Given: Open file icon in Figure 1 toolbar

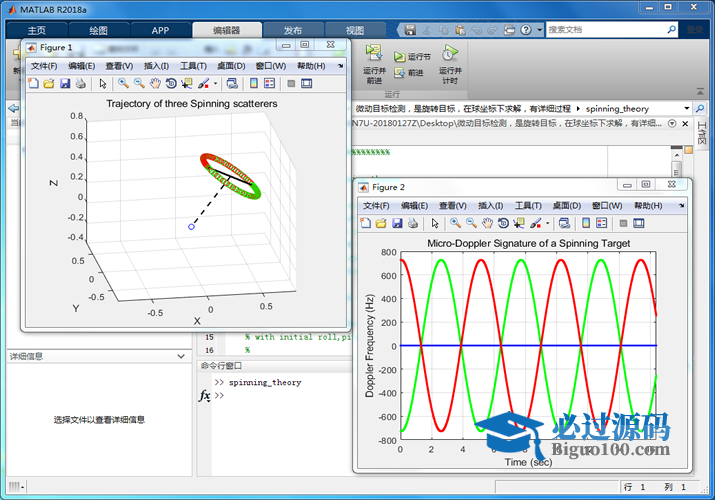Looking at the screenshot, I should click(x=49, y=83).
